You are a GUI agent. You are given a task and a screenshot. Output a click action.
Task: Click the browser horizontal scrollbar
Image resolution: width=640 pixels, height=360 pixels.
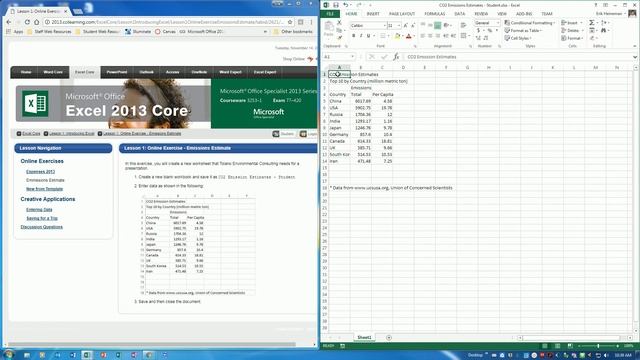click(x=152, y=345)
